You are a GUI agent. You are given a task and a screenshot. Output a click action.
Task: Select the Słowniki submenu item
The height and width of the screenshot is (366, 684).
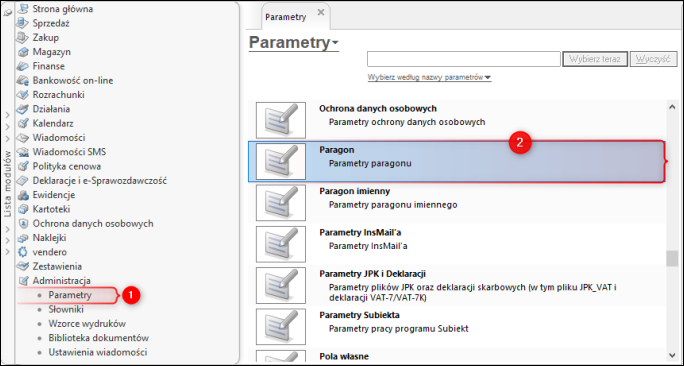66,309
